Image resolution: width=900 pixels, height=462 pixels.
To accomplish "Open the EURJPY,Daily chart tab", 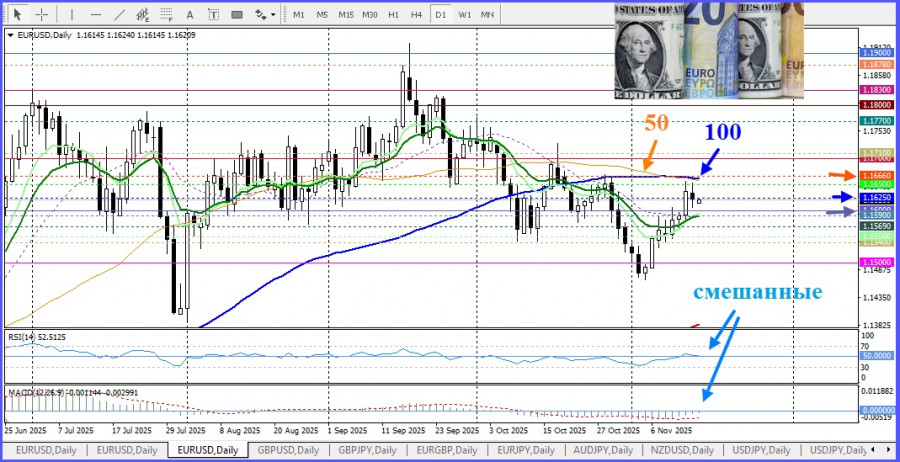I will pyautogui.click(x=526, y=450).
